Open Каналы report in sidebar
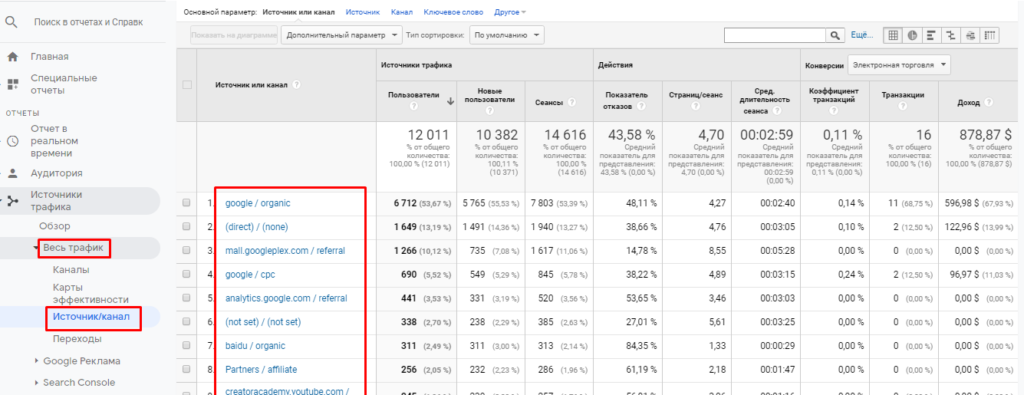The width and height of the screenshot is (1024, 395). click(x=71, y=270)
